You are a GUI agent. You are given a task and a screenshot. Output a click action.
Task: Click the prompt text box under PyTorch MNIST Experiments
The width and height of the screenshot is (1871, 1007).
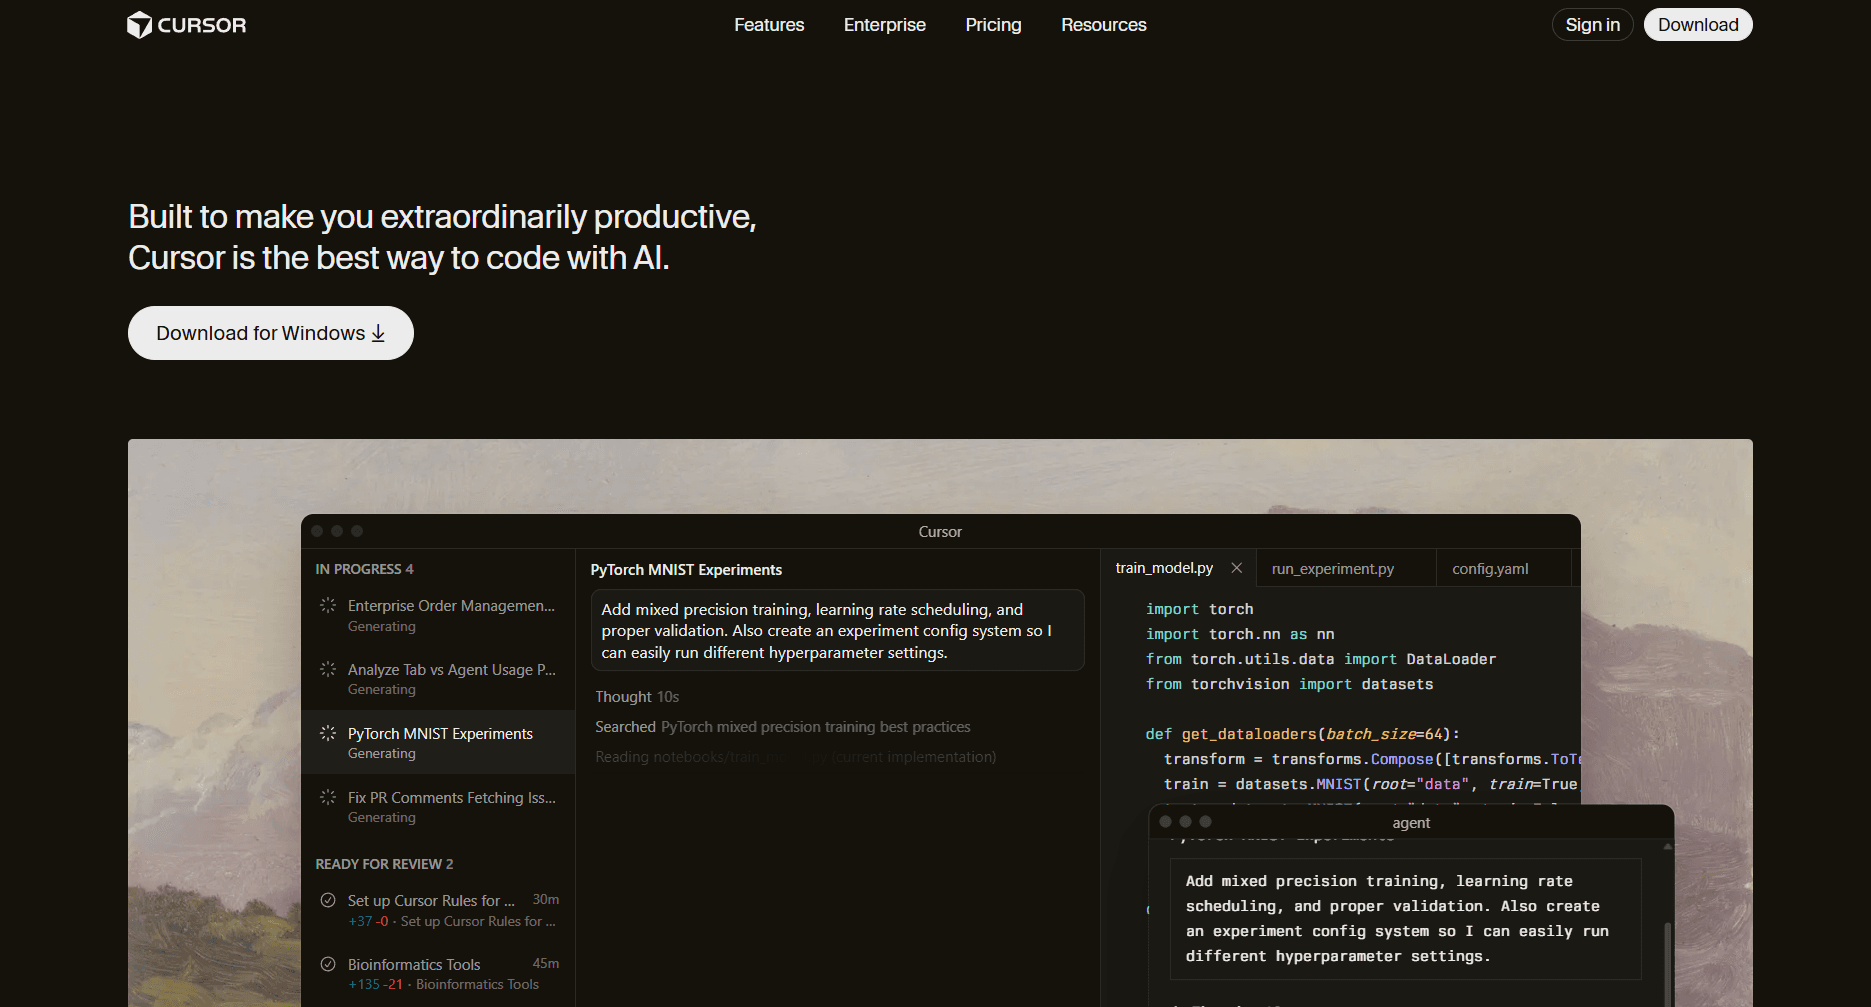(x=837, y=631)
